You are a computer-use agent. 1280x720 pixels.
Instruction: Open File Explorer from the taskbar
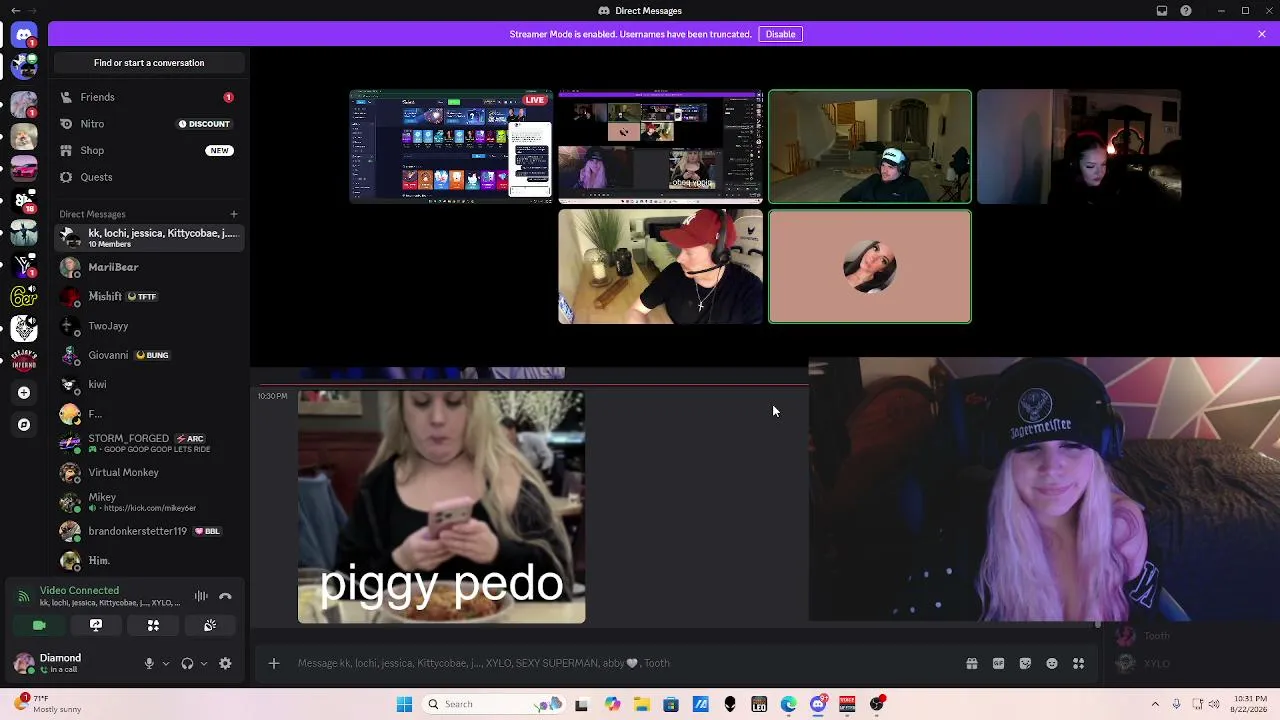642,704
